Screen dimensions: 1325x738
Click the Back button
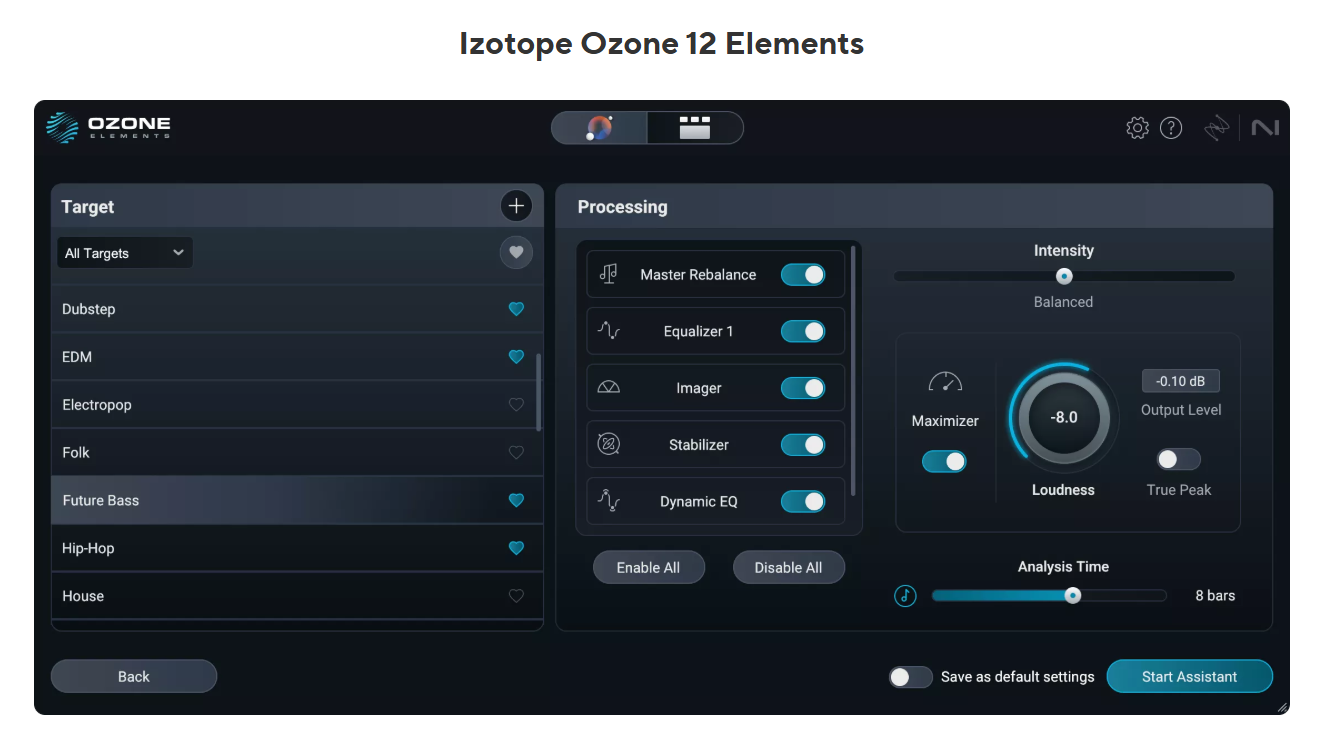click(x=134, y=677)
